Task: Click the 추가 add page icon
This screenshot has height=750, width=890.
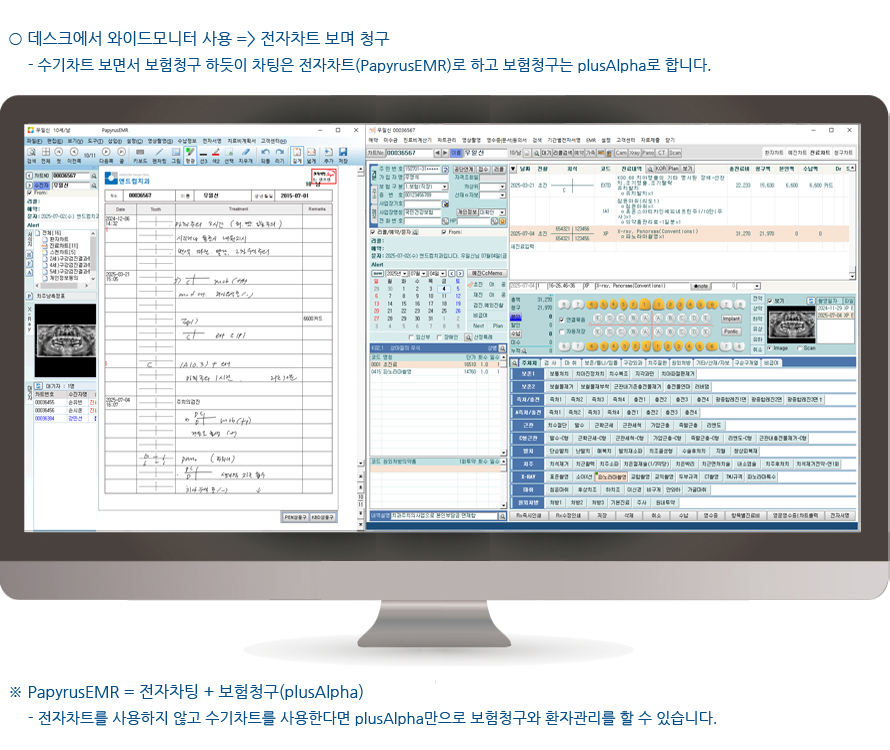Action: 327,153
